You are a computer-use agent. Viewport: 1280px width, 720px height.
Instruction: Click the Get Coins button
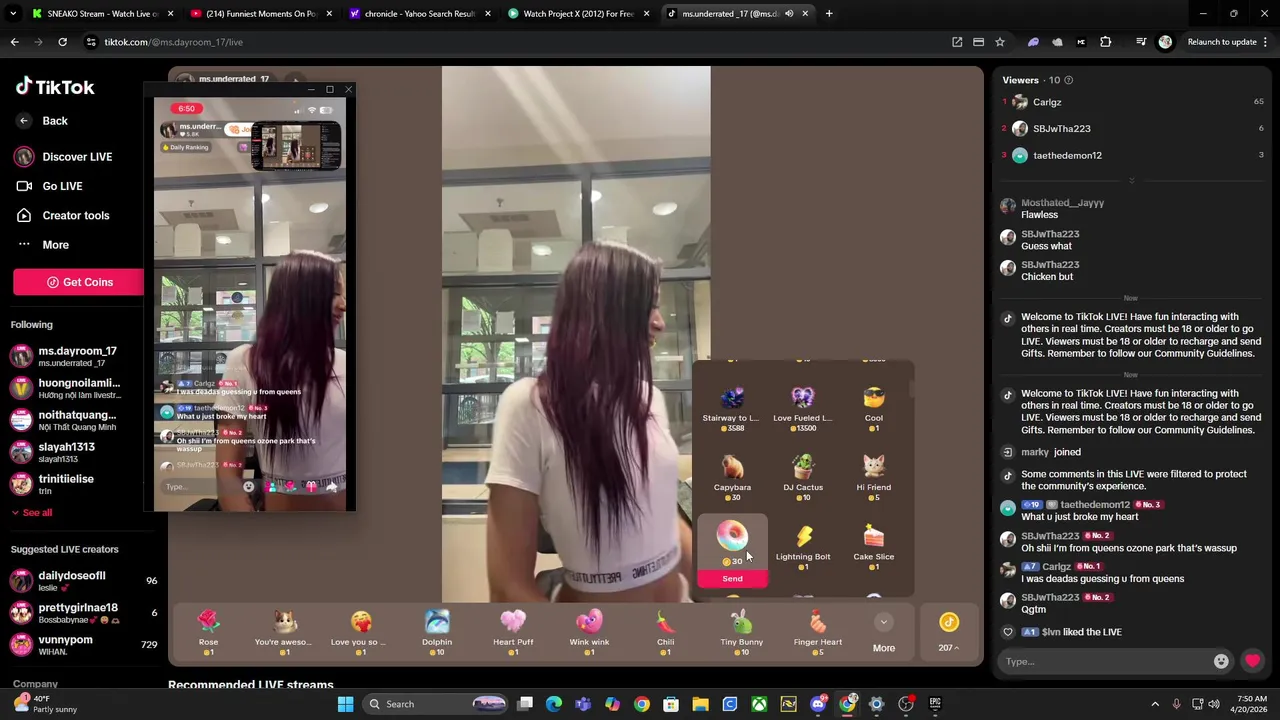79,282
